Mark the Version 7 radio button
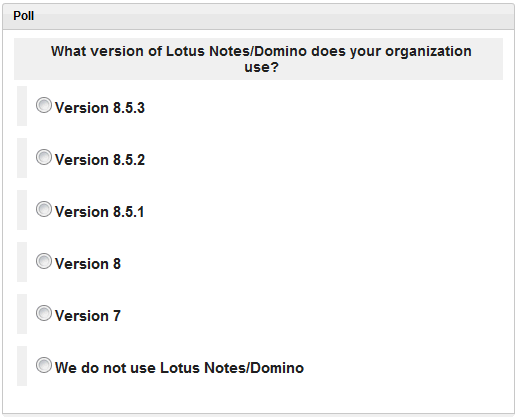Image resolution: width=520 pixels, height=420 pixels. [x=44, y=313]
